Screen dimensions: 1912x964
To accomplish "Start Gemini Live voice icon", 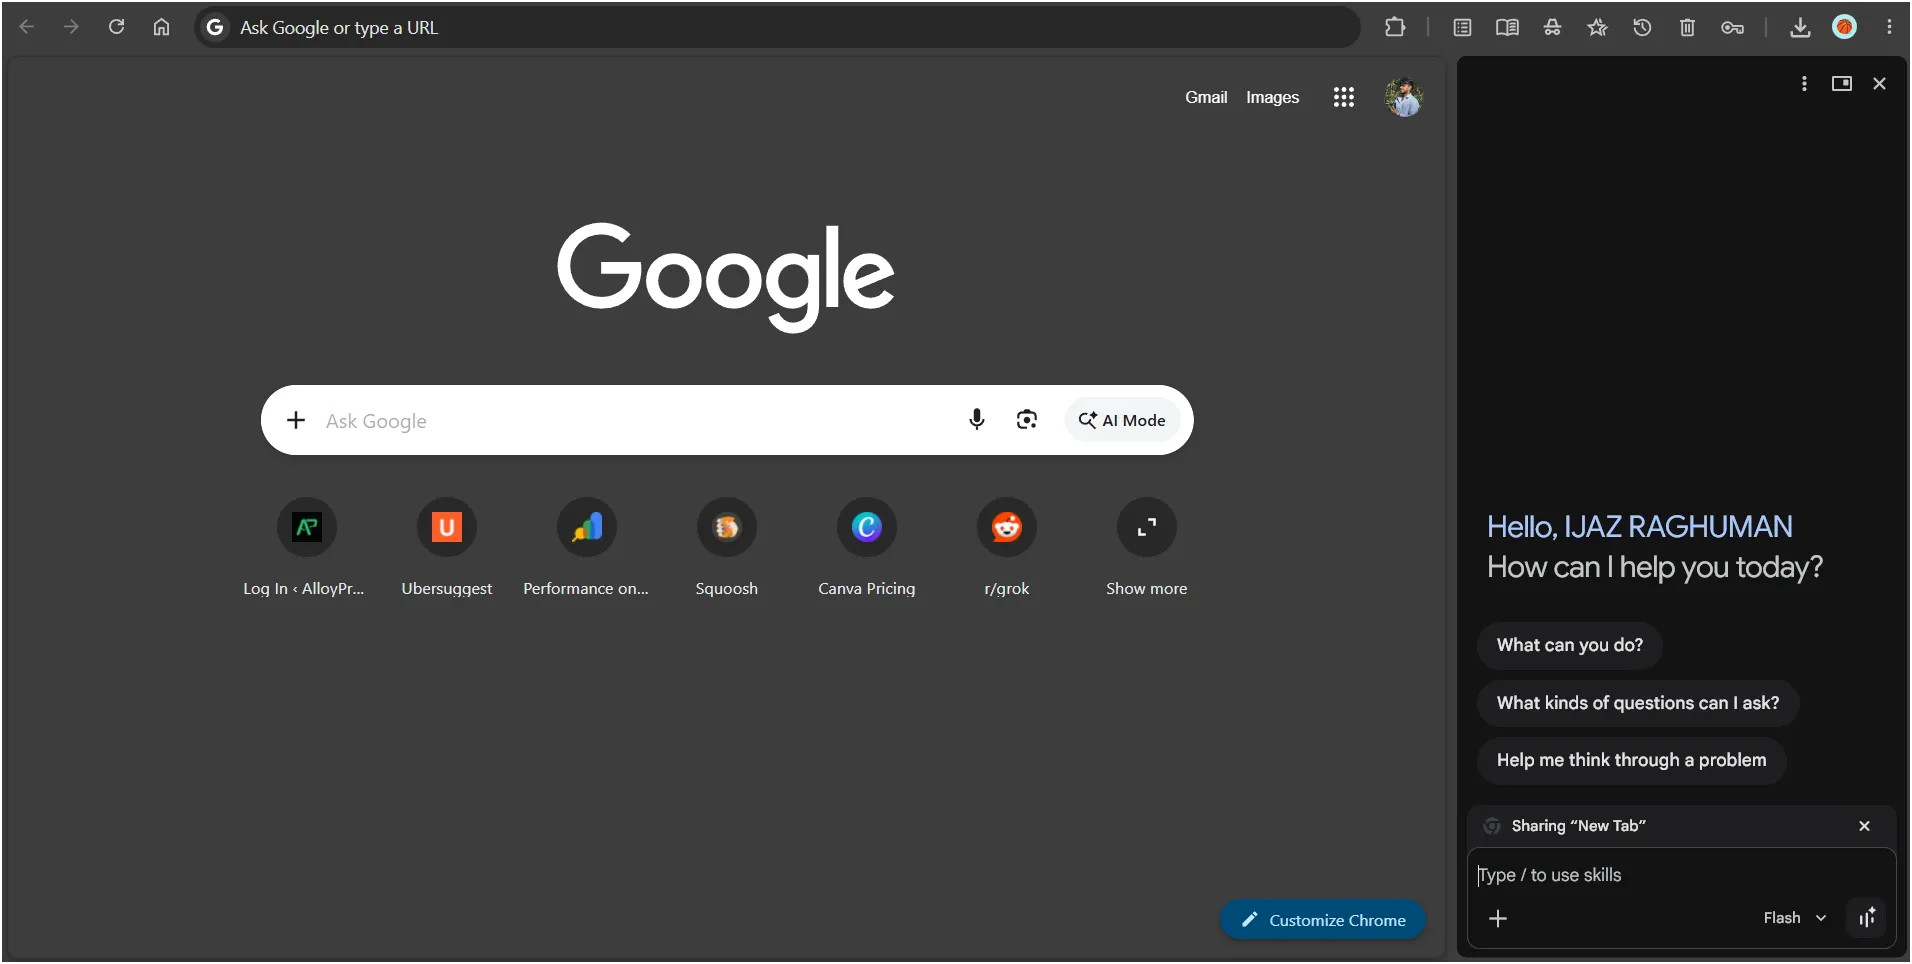I will 1867,918.
